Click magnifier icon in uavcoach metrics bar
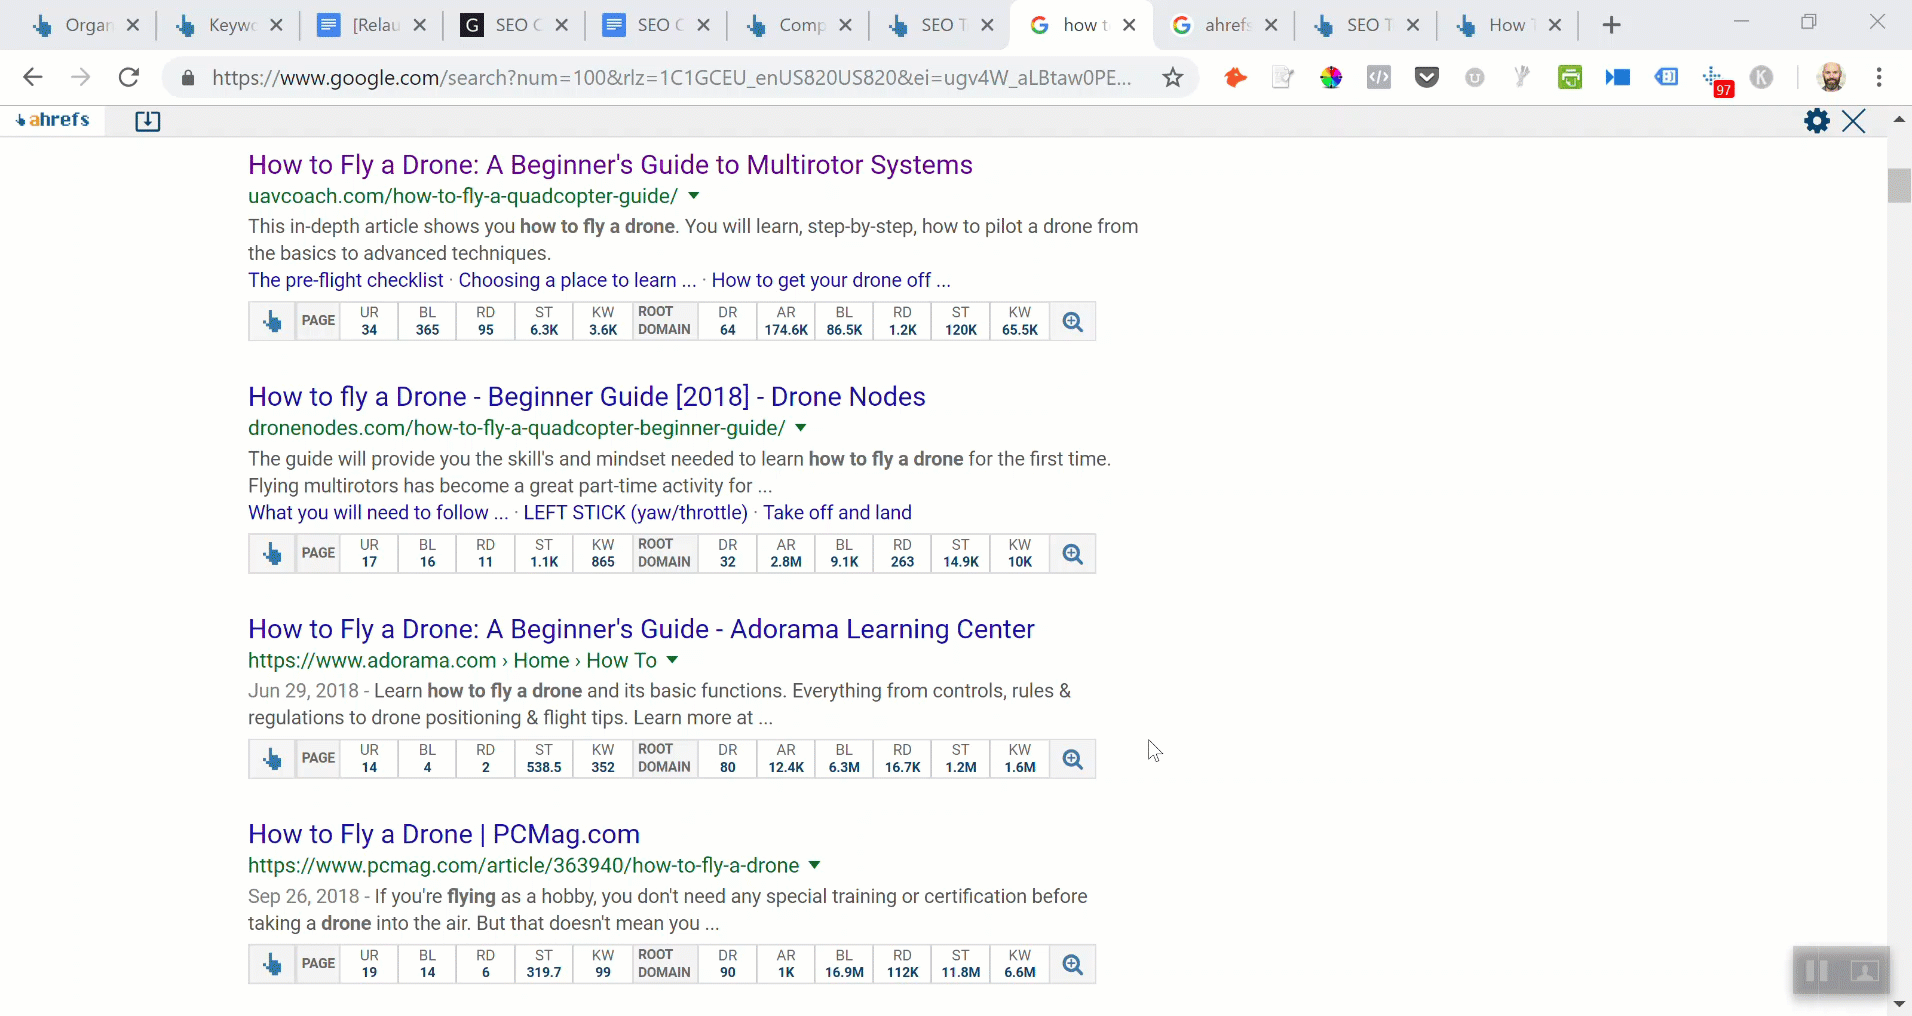Screen dimensions: 1912x1016 click(1072, 322)
